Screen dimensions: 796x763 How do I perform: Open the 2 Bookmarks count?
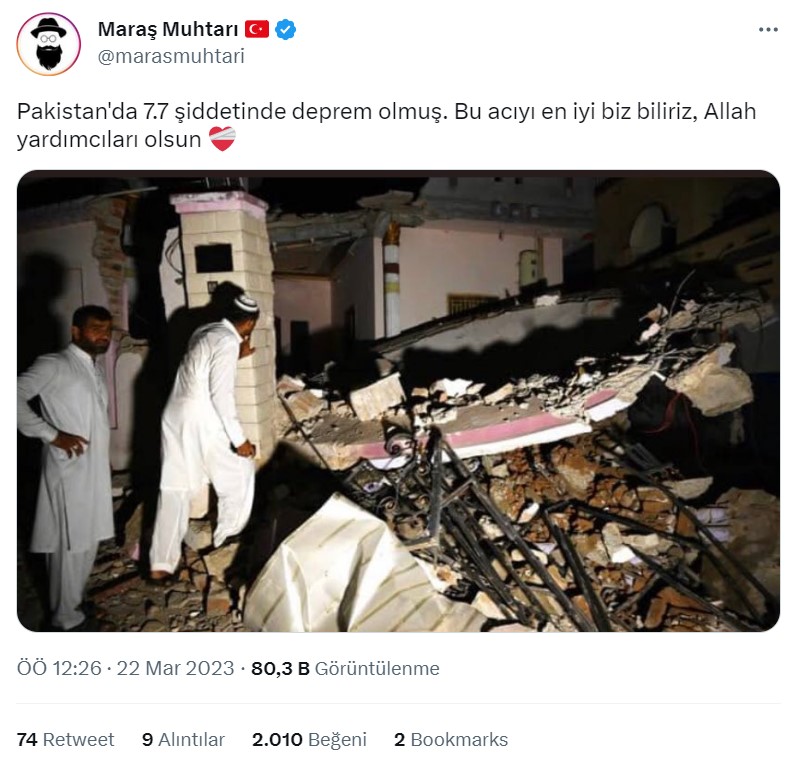pos(451,740)
